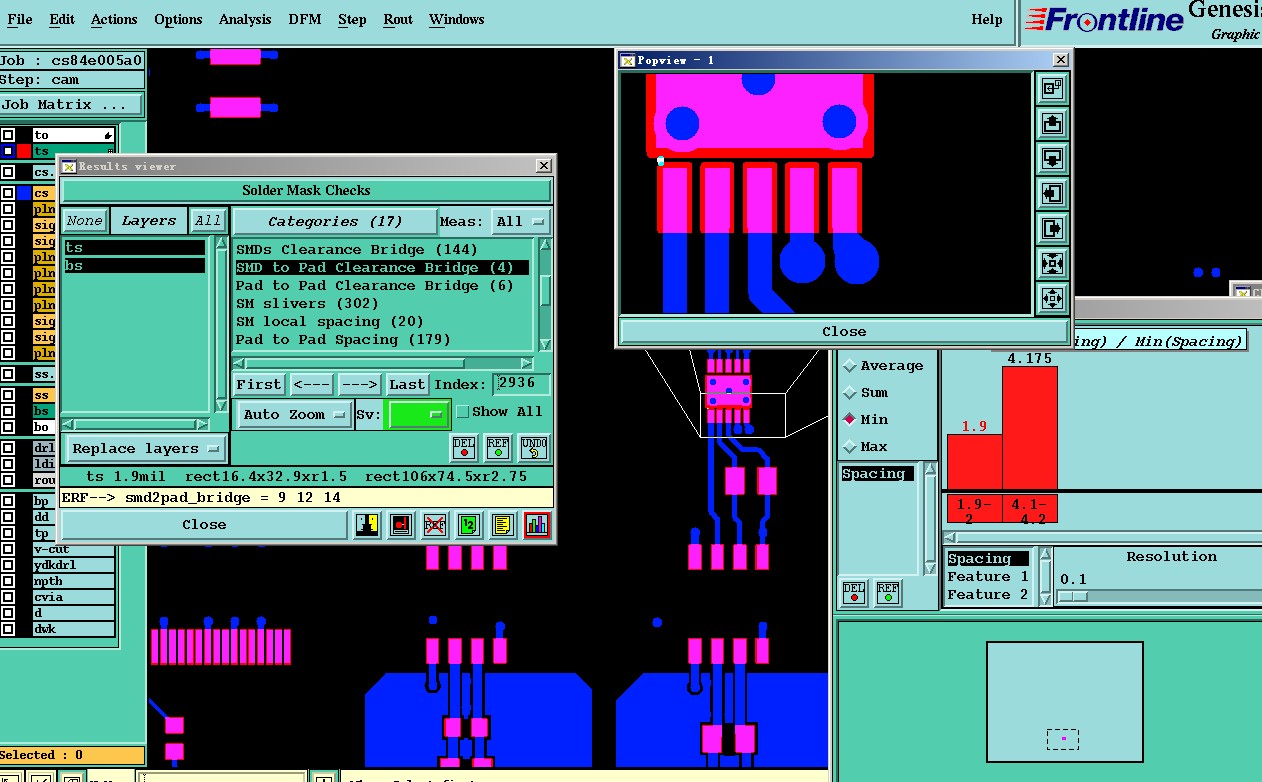Click Close button in Results viewer

pos(204,524)
